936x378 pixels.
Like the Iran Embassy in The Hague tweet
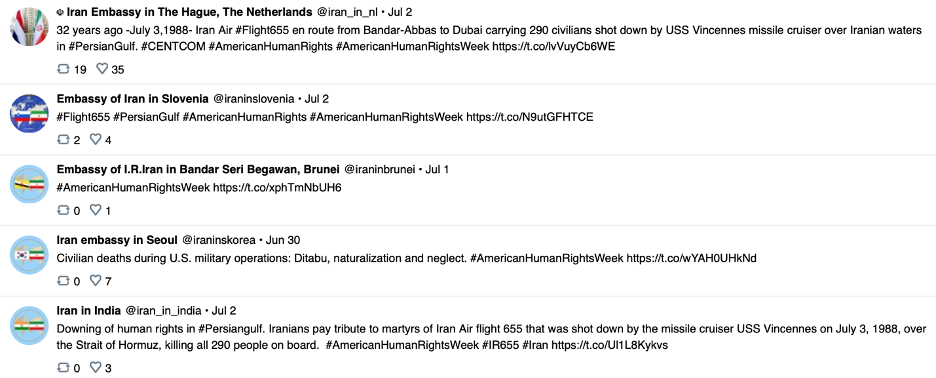(x=102, y=69)
